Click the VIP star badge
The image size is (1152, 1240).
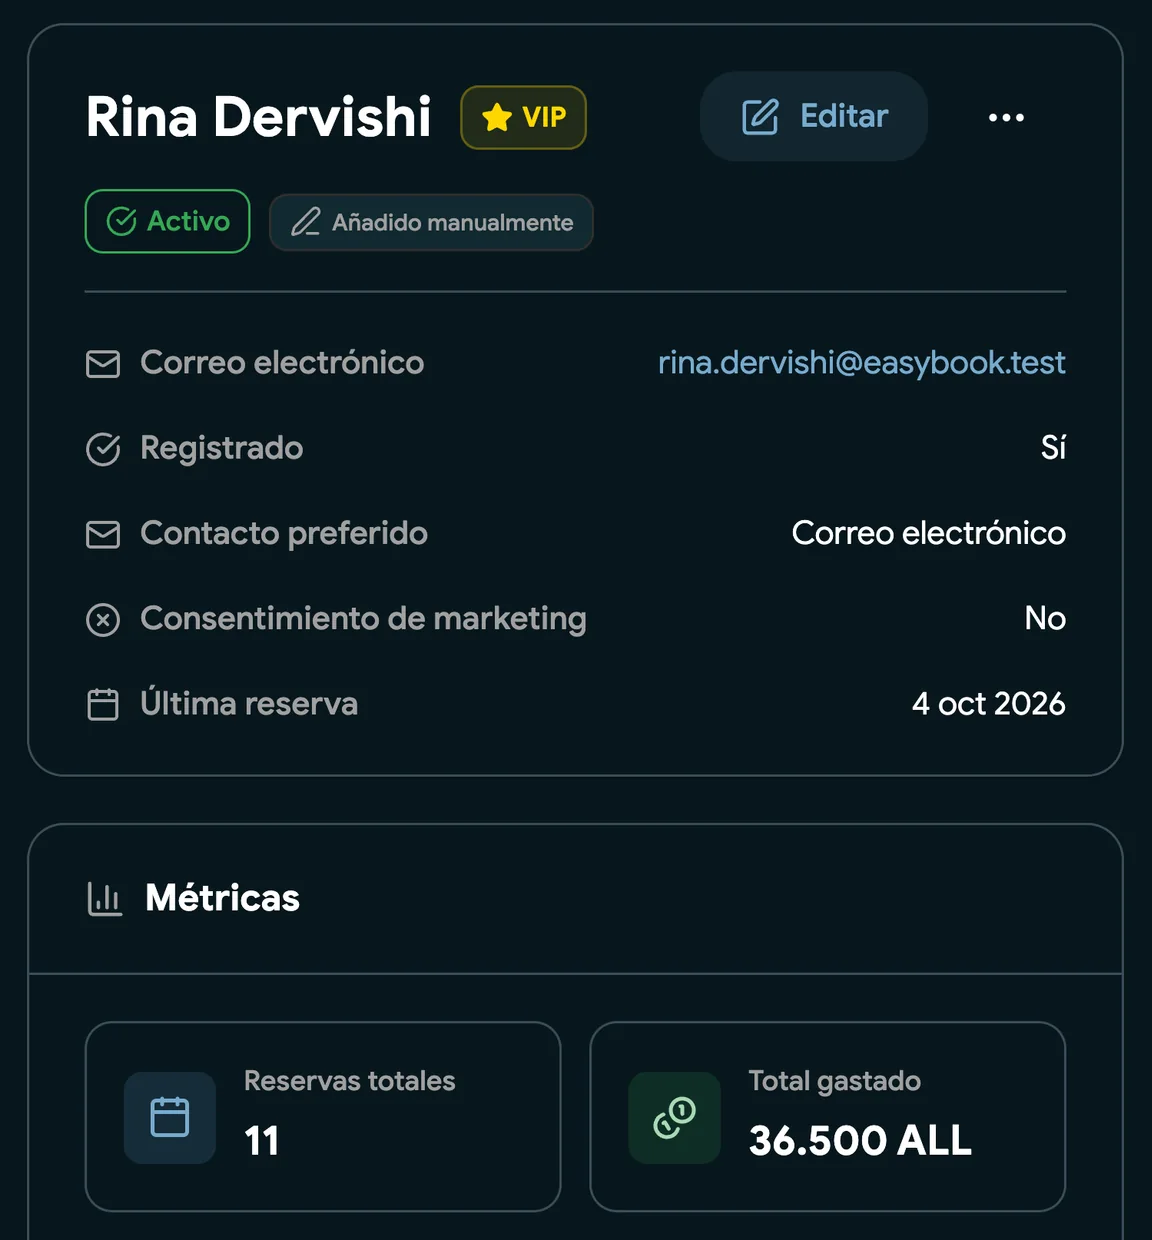tap(523, 117)
